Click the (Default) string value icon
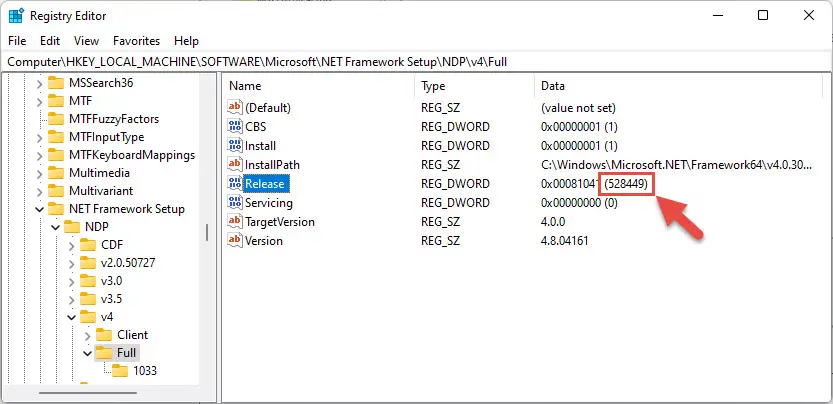Viewport: 833px width, 404px height. [235, 107]
